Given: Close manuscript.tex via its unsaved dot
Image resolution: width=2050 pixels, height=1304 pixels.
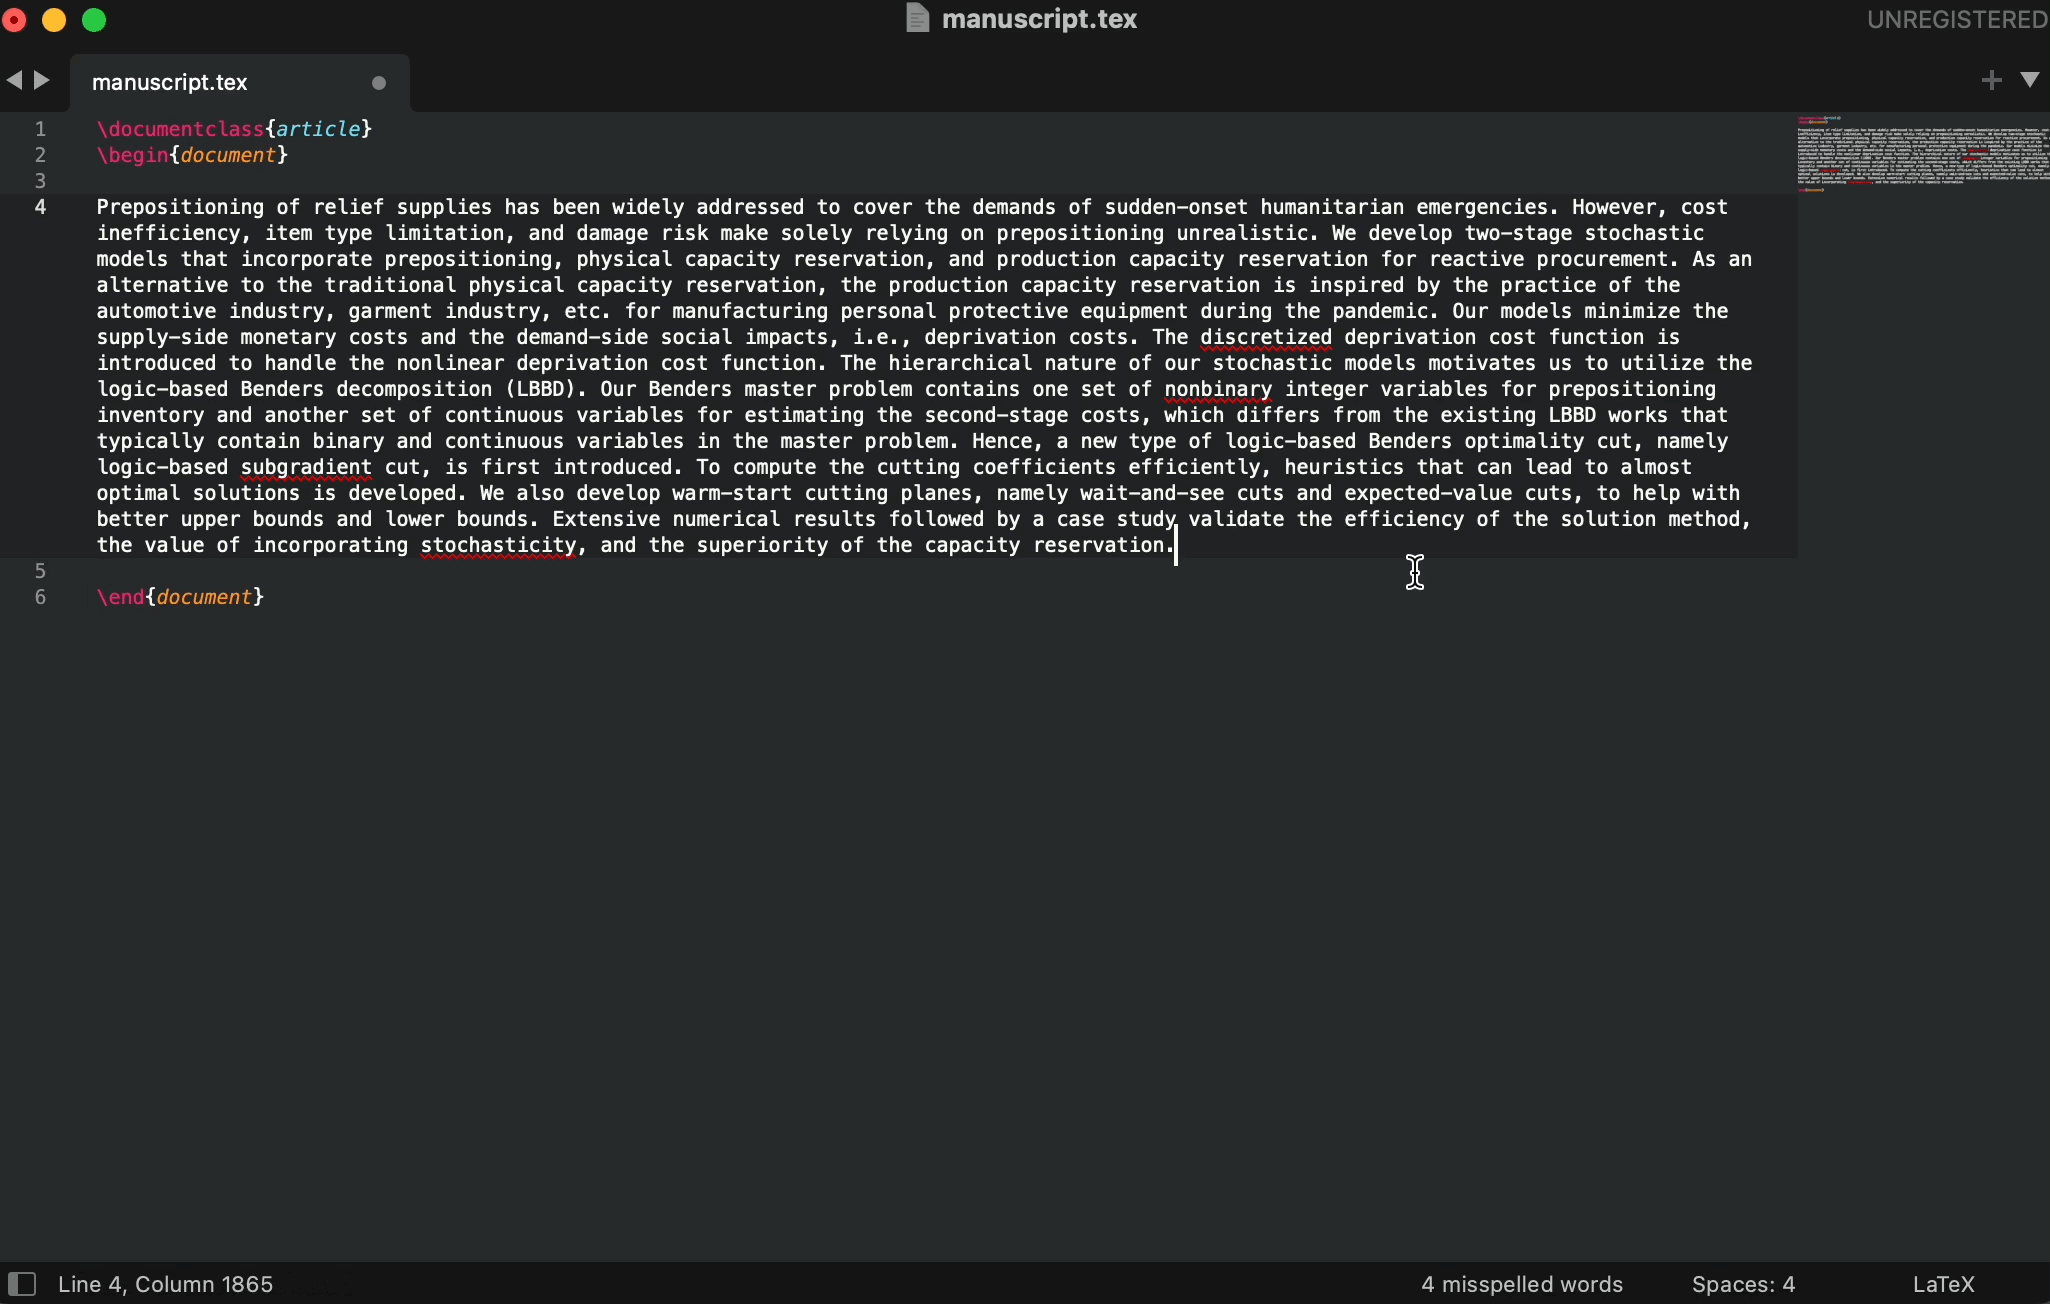Looking at the screenshot, I should 379,83.
